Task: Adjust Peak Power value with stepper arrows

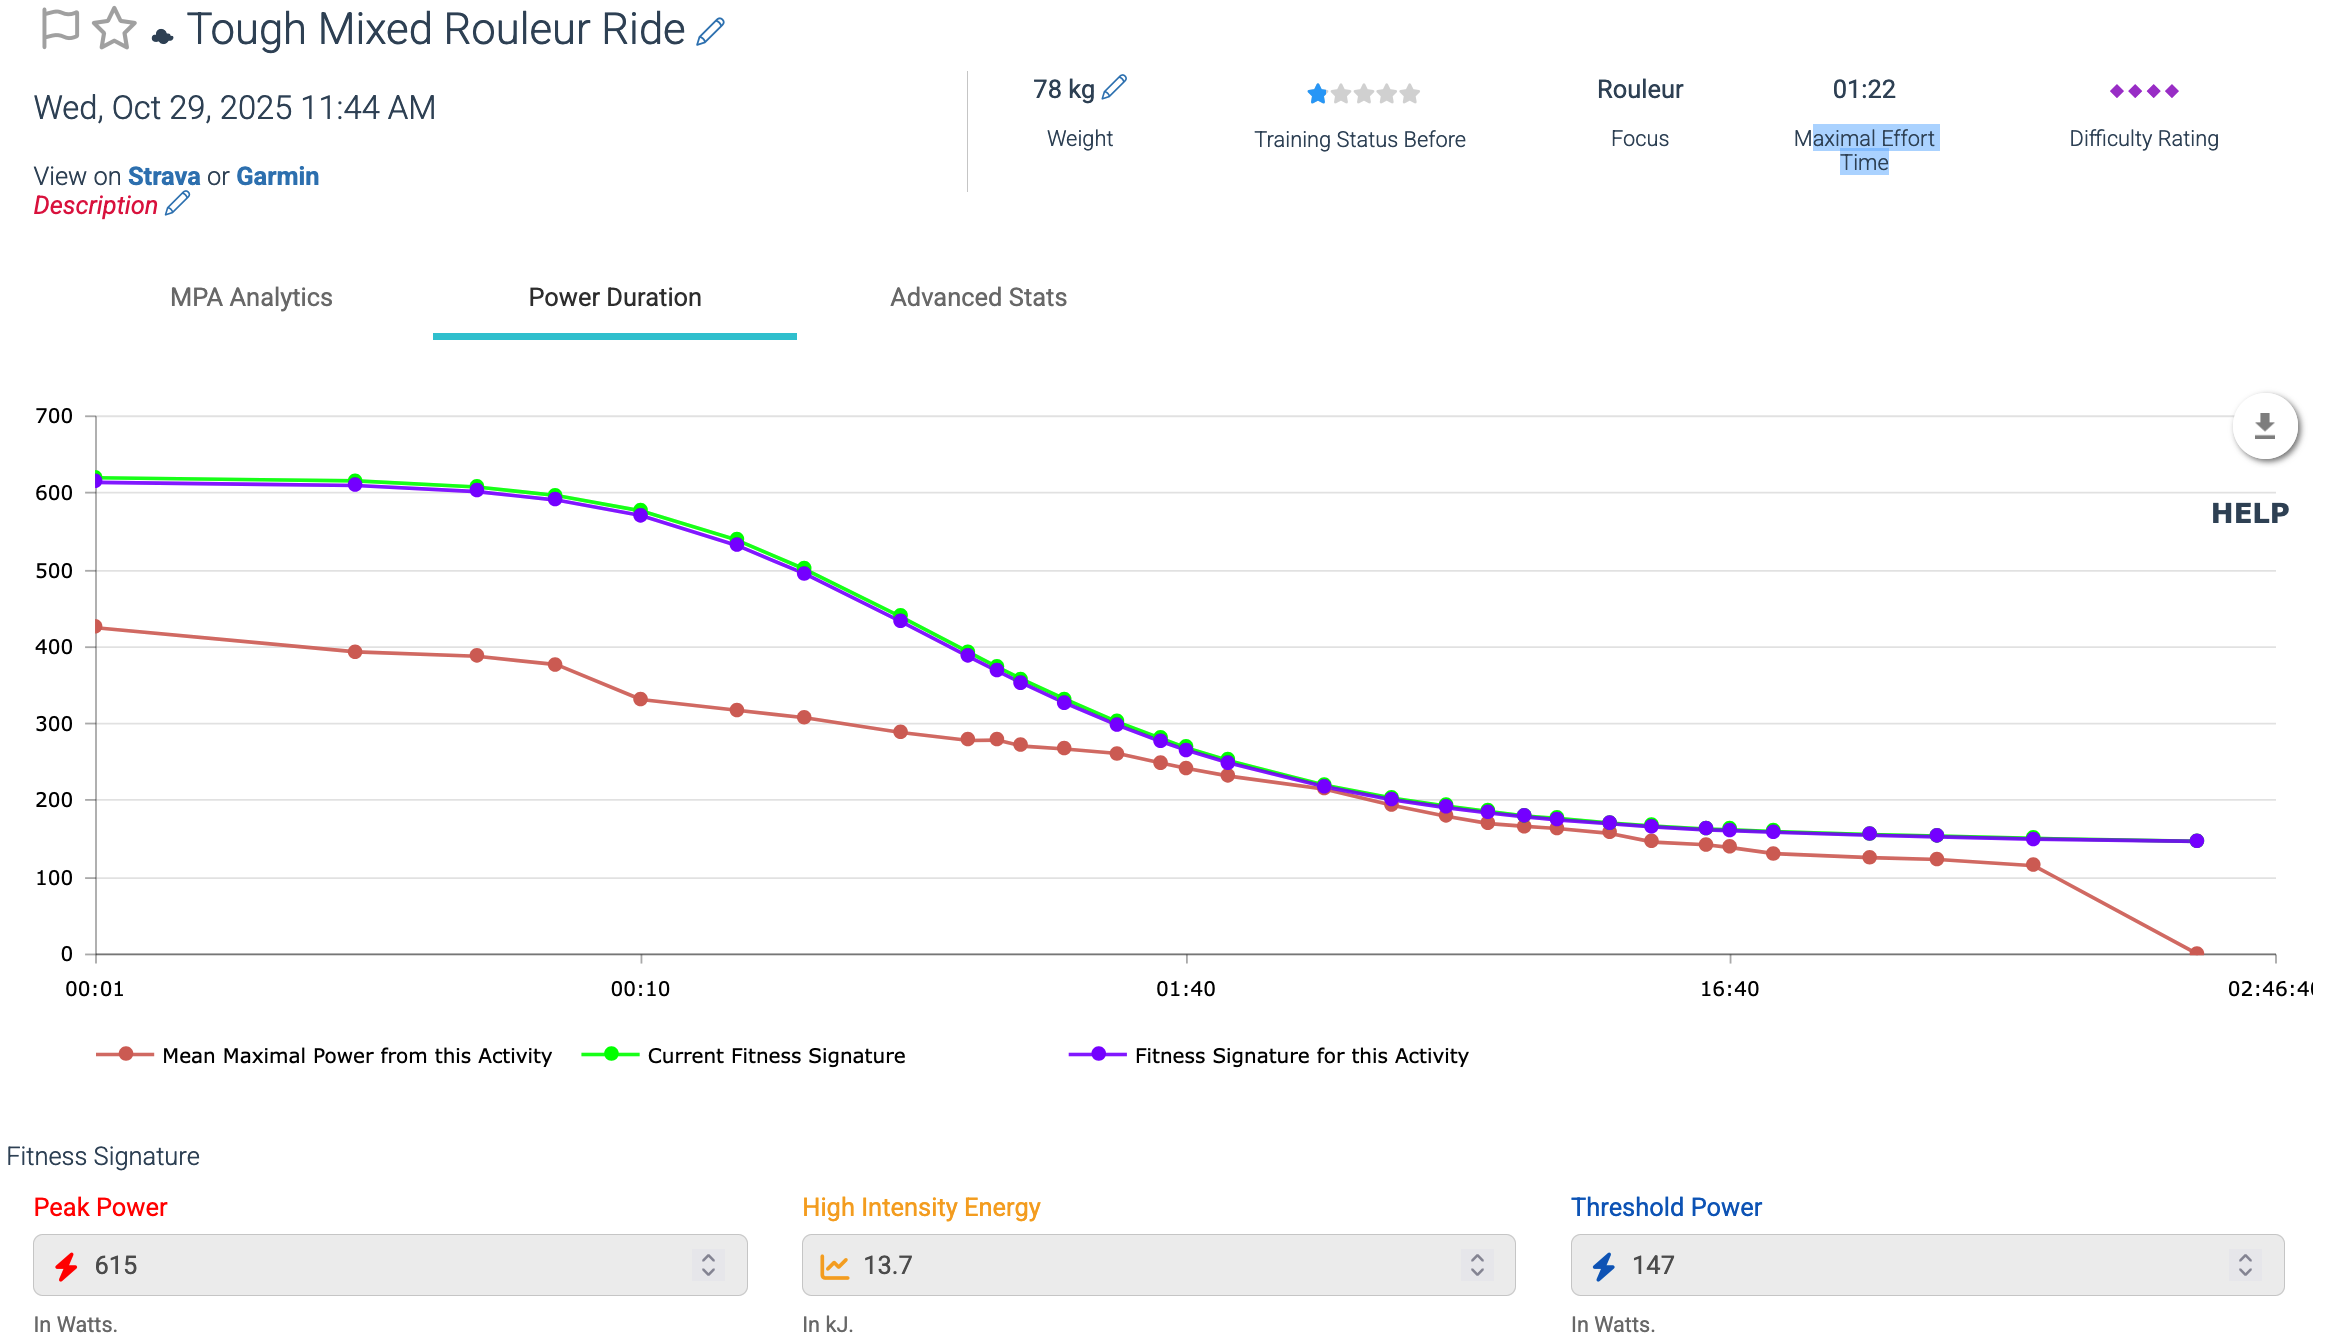Action: 708,1265
